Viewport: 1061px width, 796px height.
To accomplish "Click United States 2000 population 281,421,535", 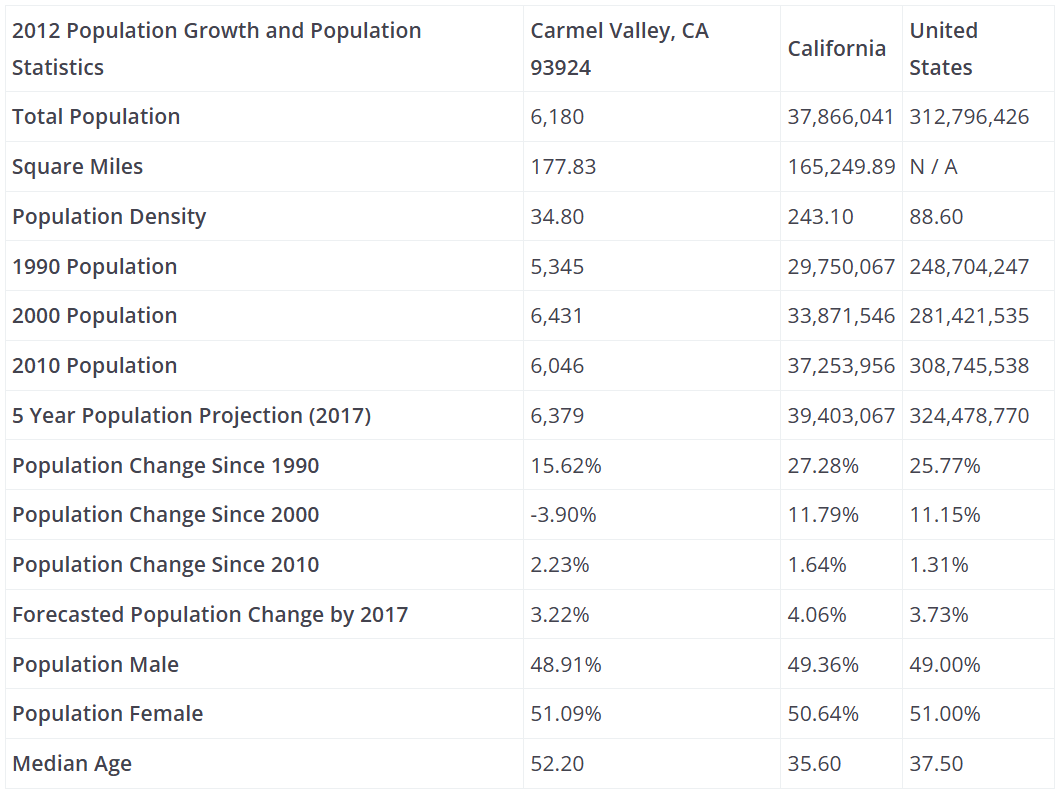I will tap(969, 316).
